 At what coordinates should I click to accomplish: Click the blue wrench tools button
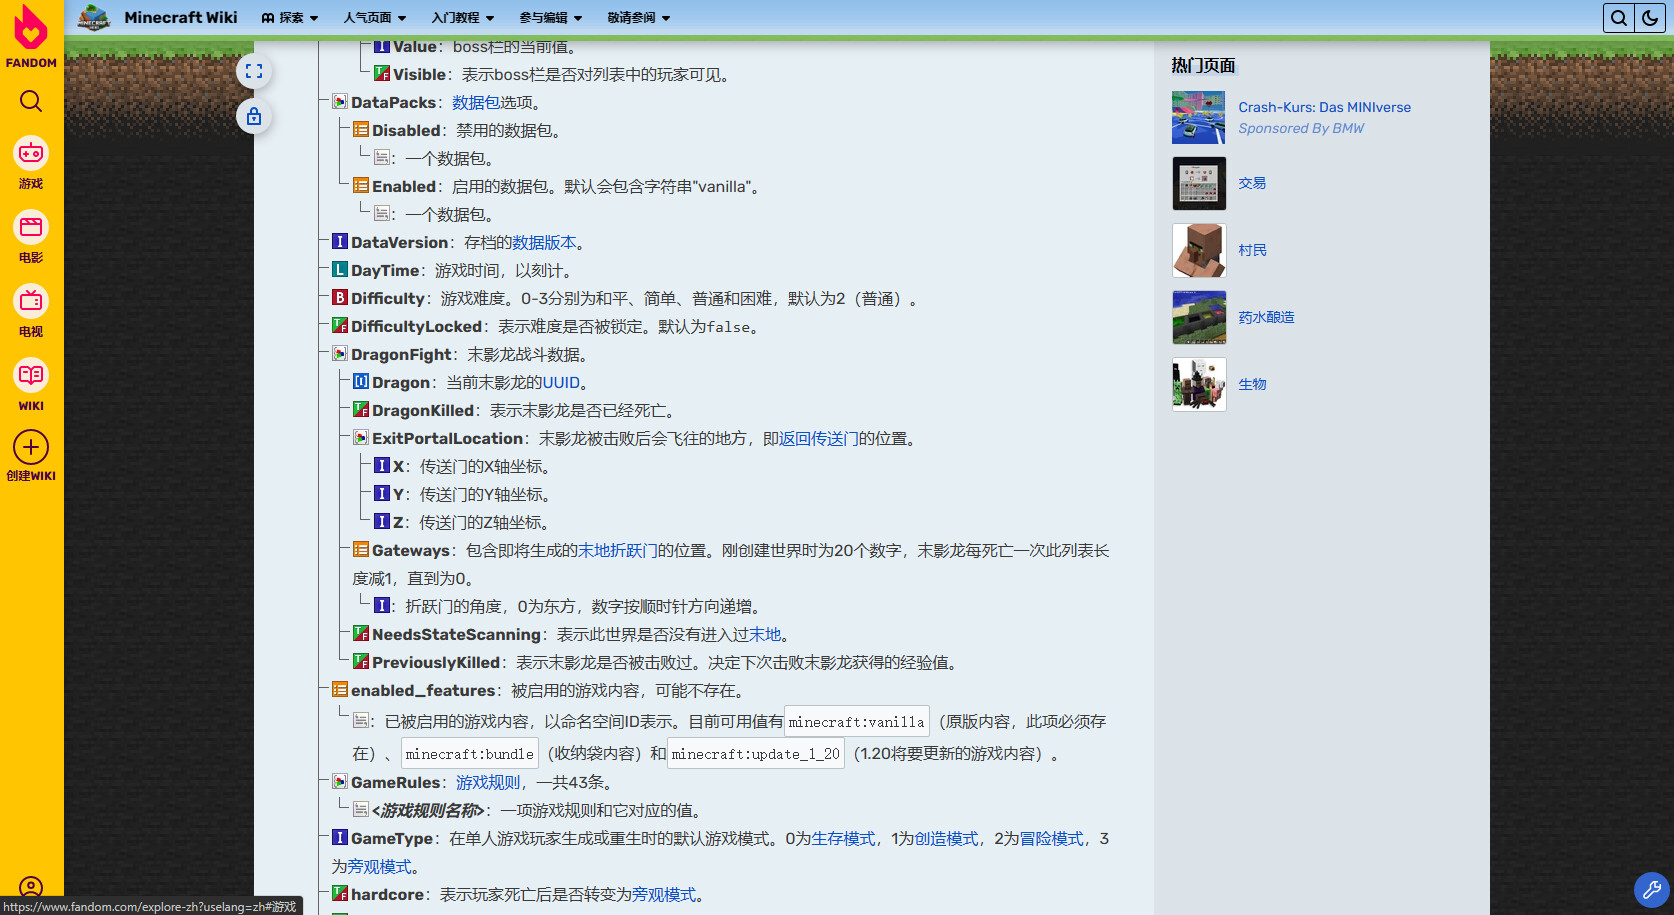pos(1651,889)
